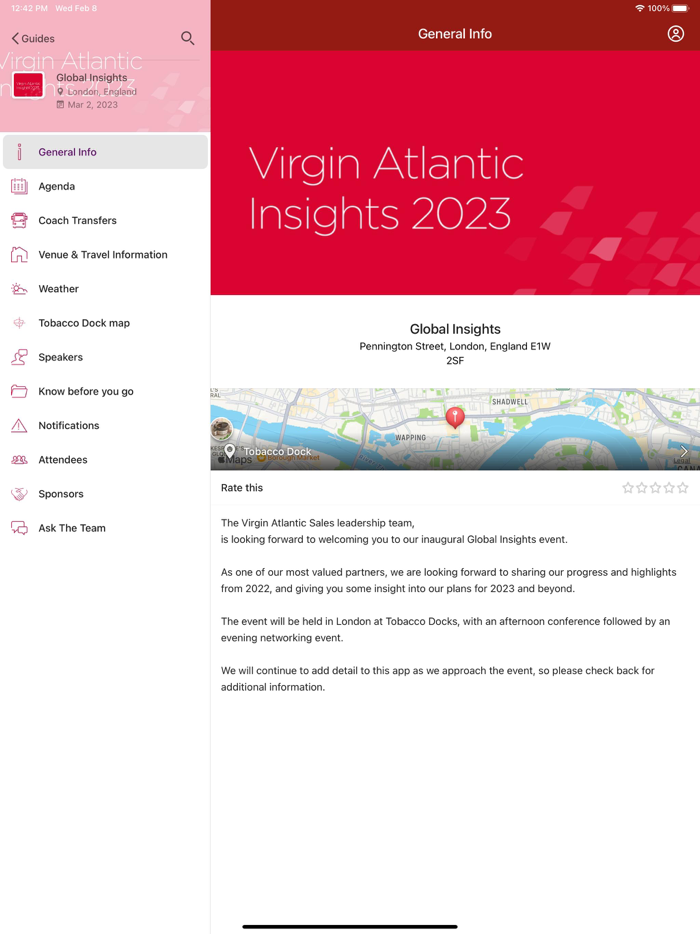The image size is (700, 934).
Task: Click the Tobacco Dock map label
Action: pos(278,452)
